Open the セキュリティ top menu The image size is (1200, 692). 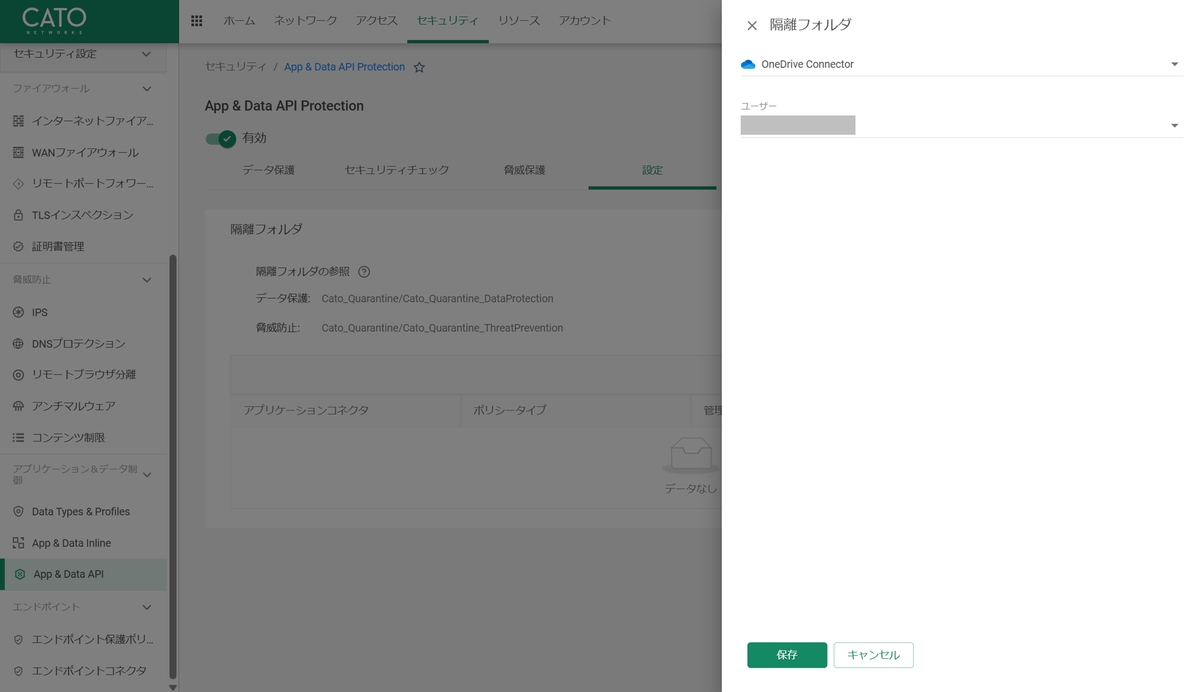pyautogui.click(x=447, y=21)
